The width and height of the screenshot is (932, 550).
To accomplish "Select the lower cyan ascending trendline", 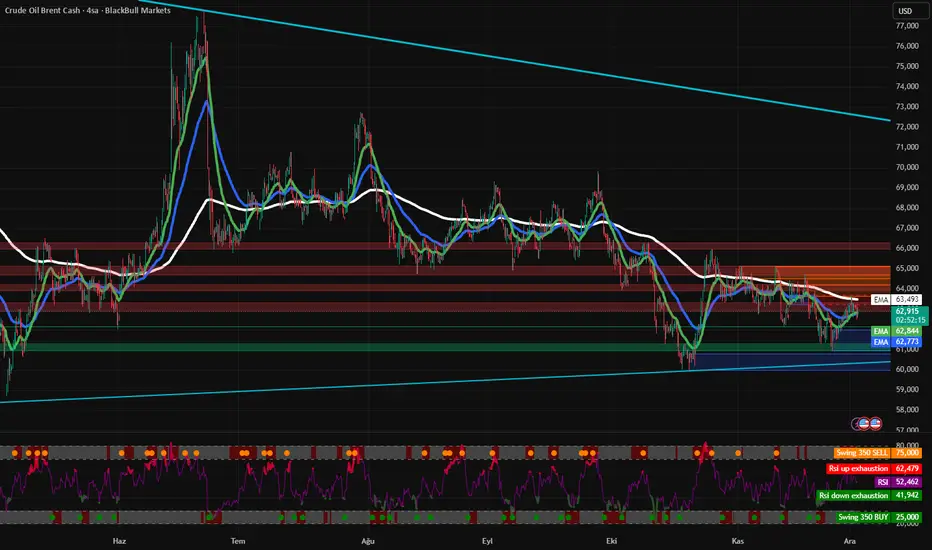I will point(400,380).
